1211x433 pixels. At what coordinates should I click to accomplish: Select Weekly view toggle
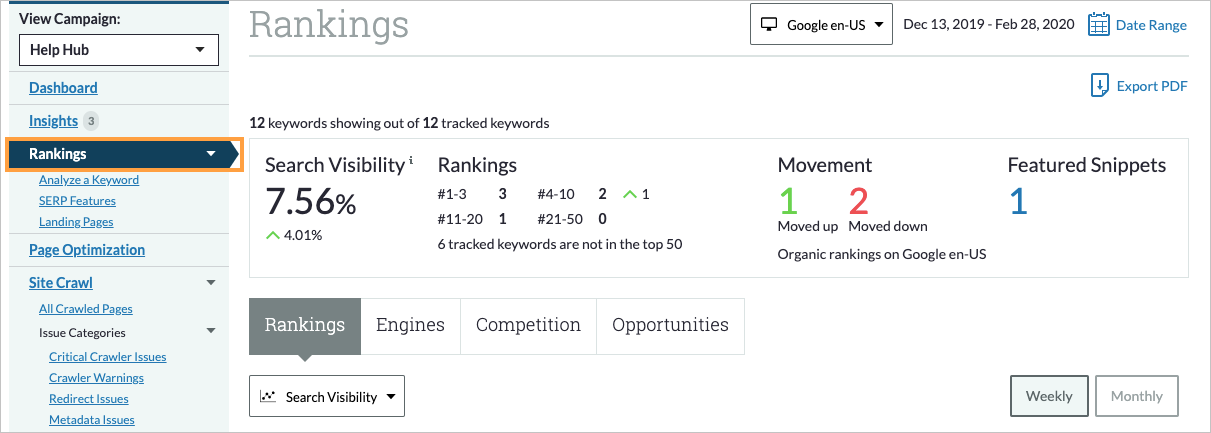[x=1048, y=396]
